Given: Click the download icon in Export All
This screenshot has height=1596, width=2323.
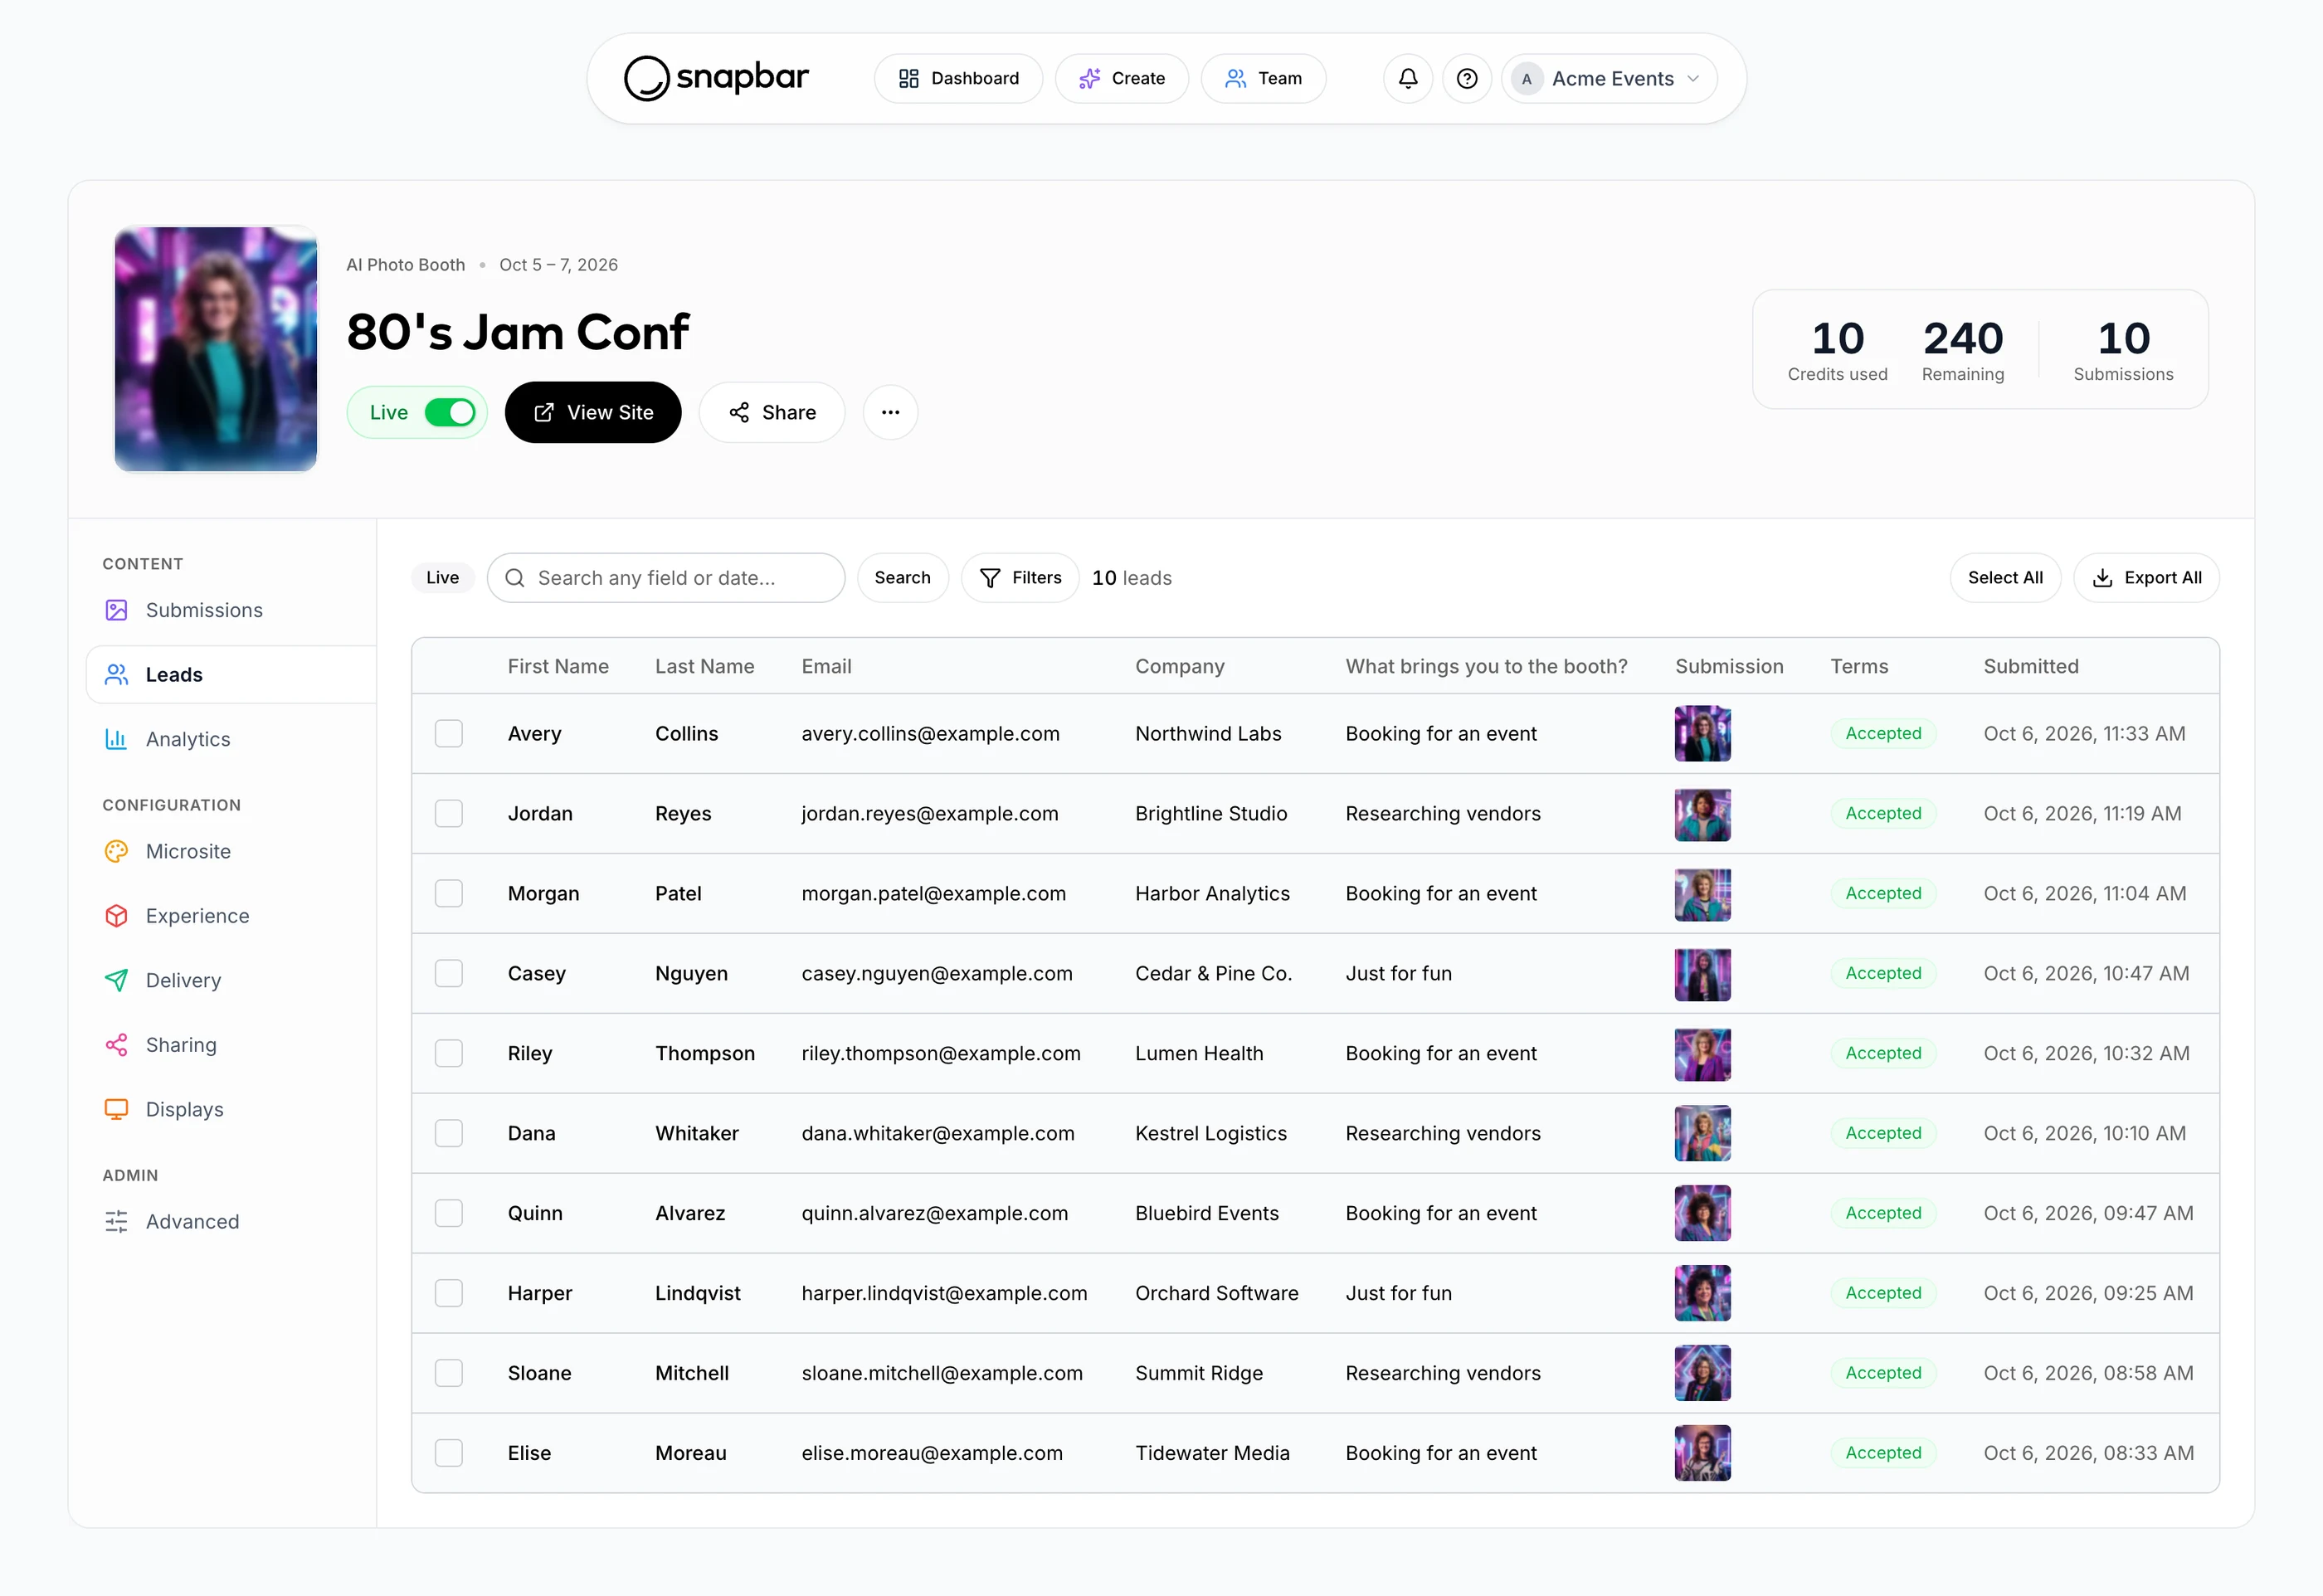Looking at the screenshot, I should [2102, 578].
